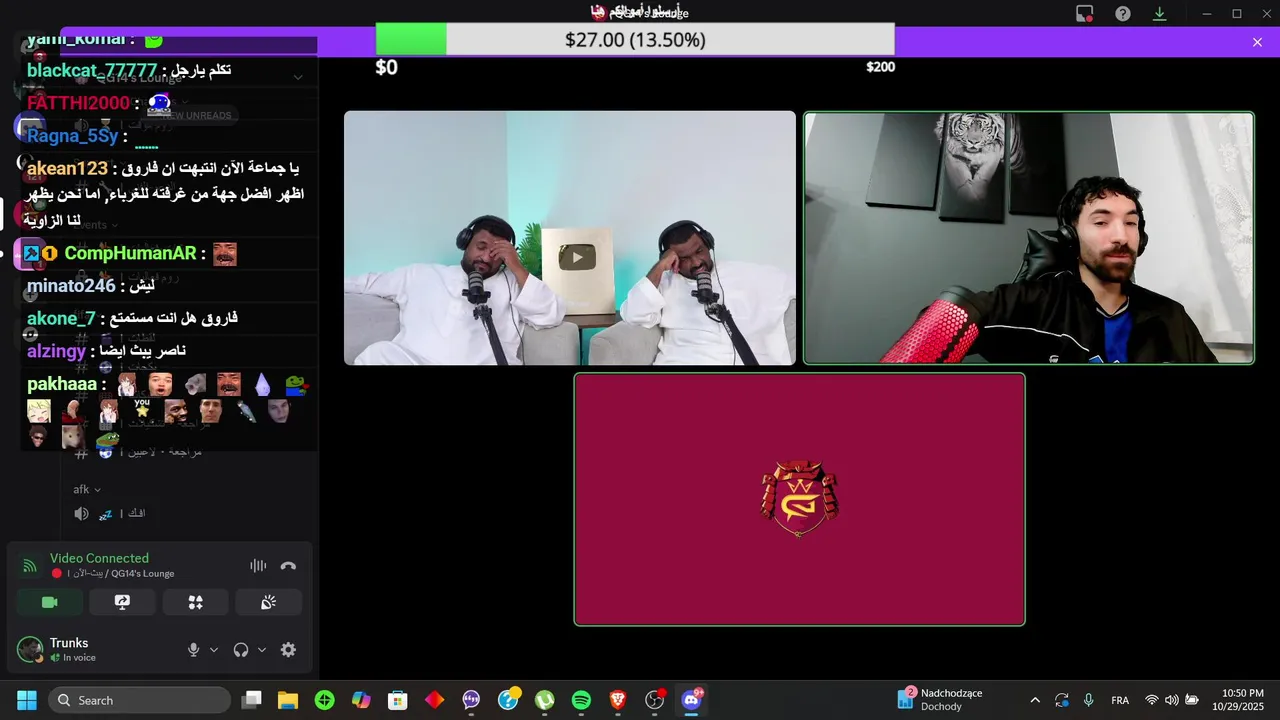Open the Wi-Fi network tray icon
The image size is (1280, 720).
point(1152,700)
